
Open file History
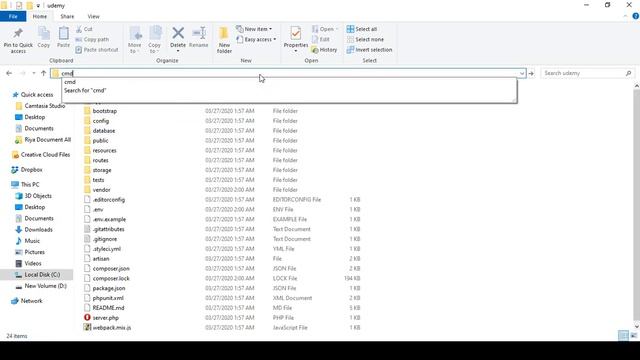324,50
